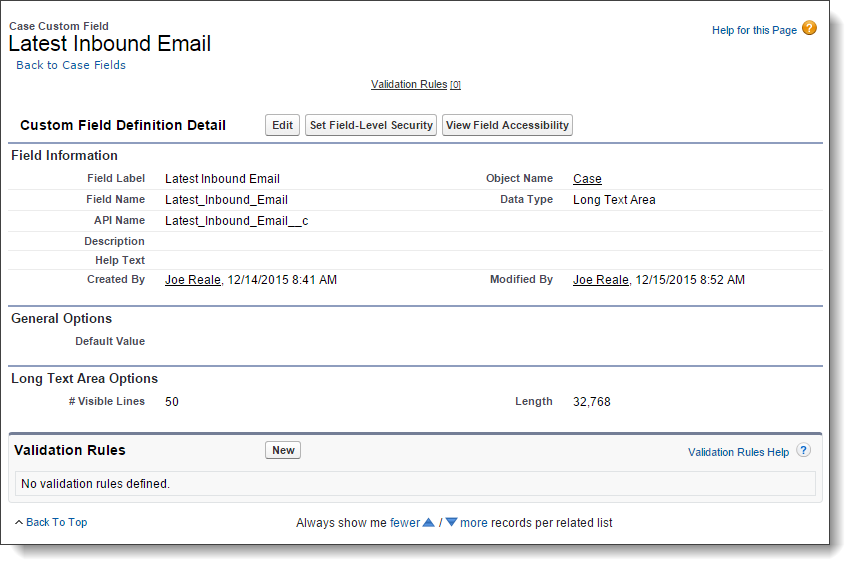The width and height of the screenshot is (855, 570).
Task: Click the Latest_Inbound_Email field name value
Action: pos(226,200)
